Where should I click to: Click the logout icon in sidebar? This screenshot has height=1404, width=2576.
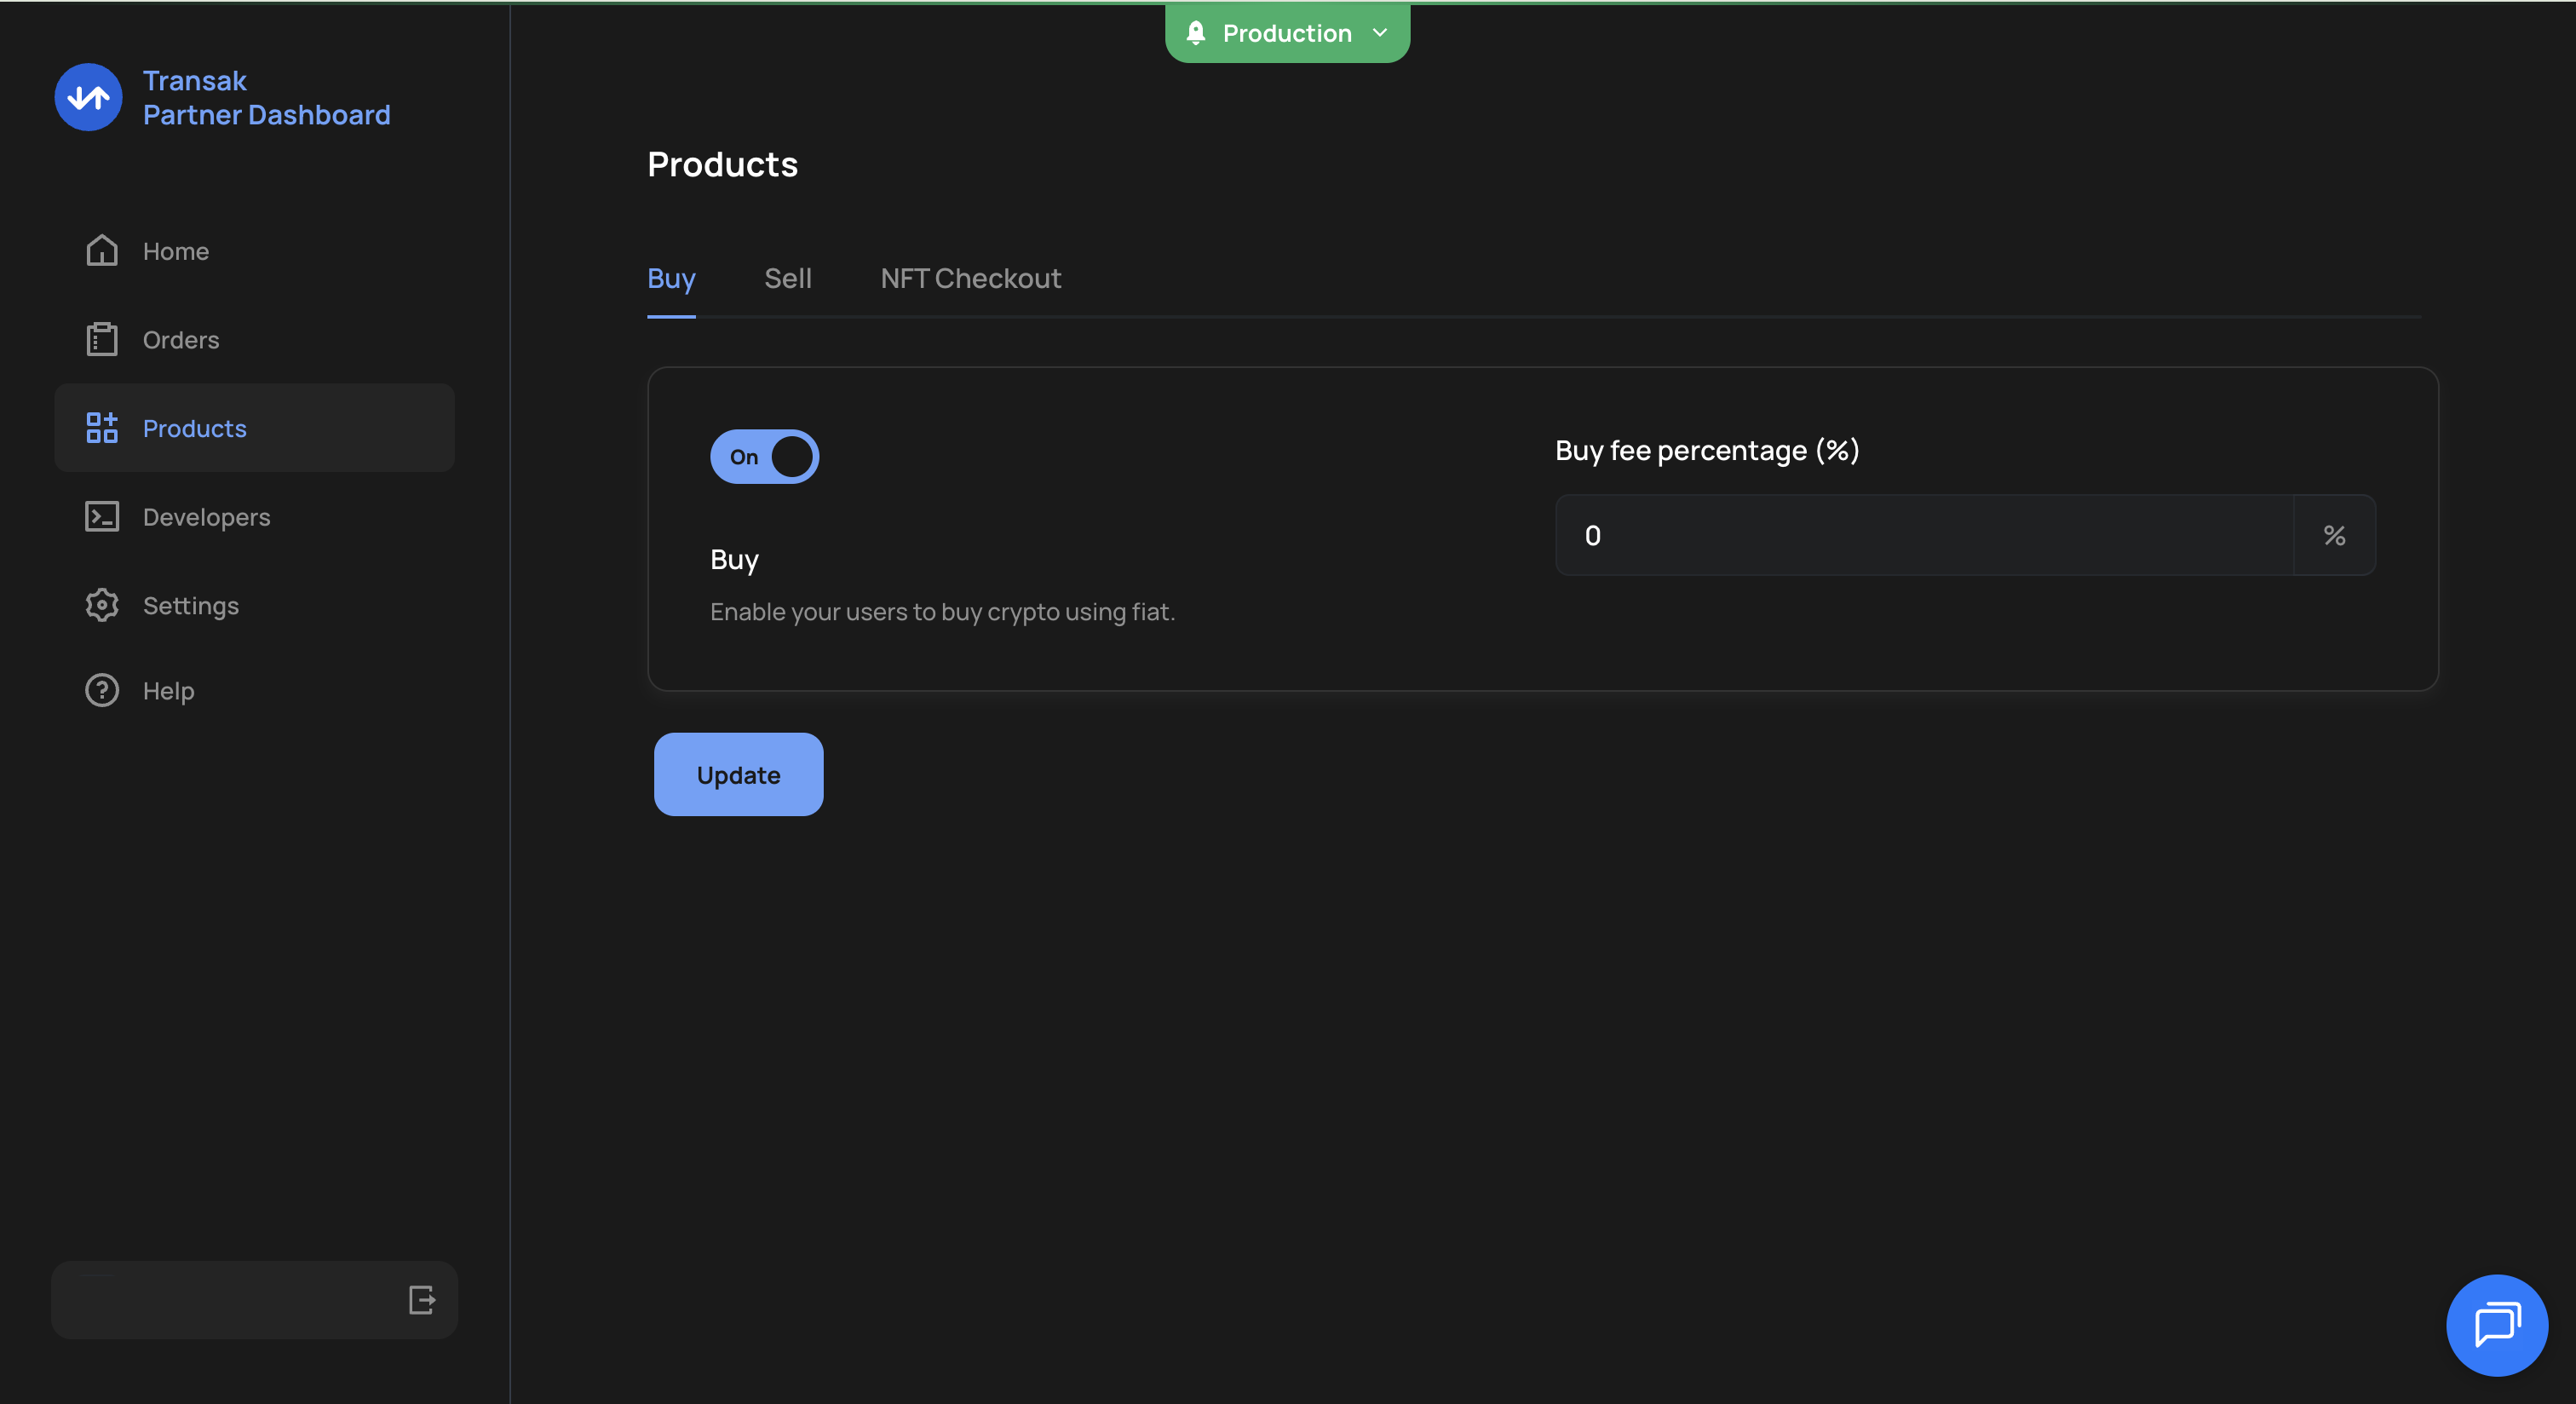coord(422,1300)
